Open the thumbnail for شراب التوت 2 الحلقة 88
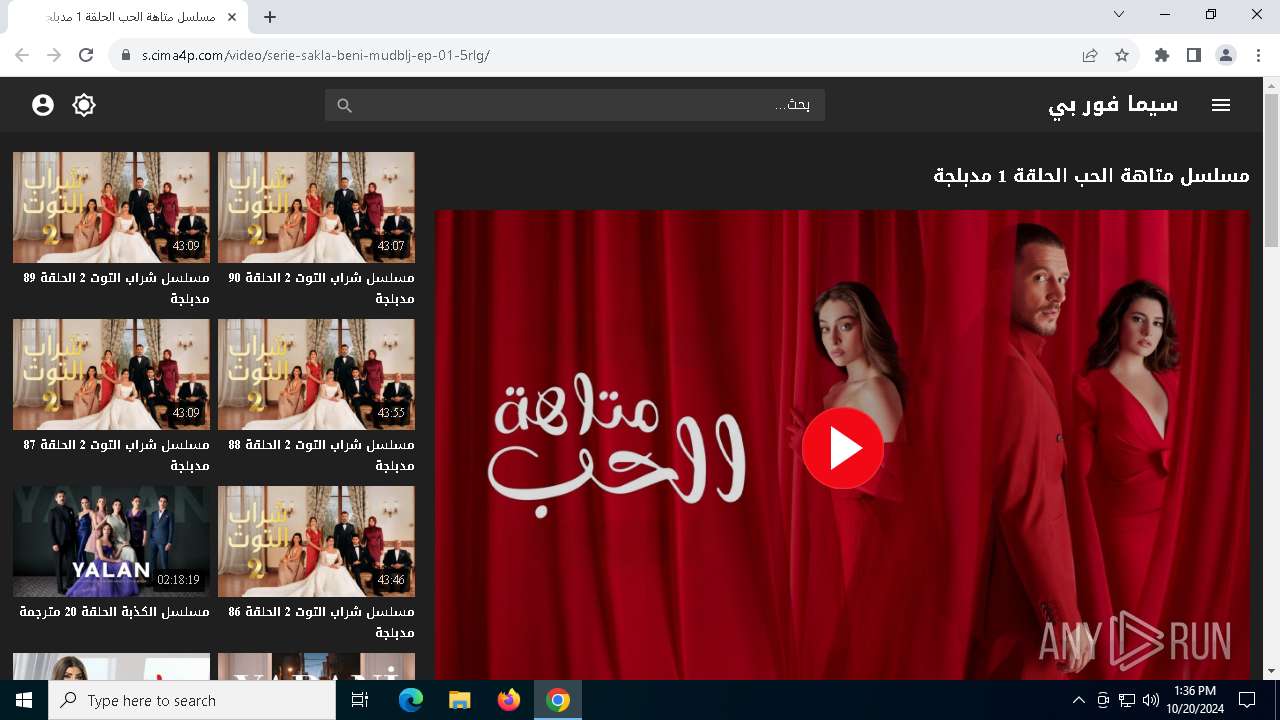1280x720 pixels. 316,374
